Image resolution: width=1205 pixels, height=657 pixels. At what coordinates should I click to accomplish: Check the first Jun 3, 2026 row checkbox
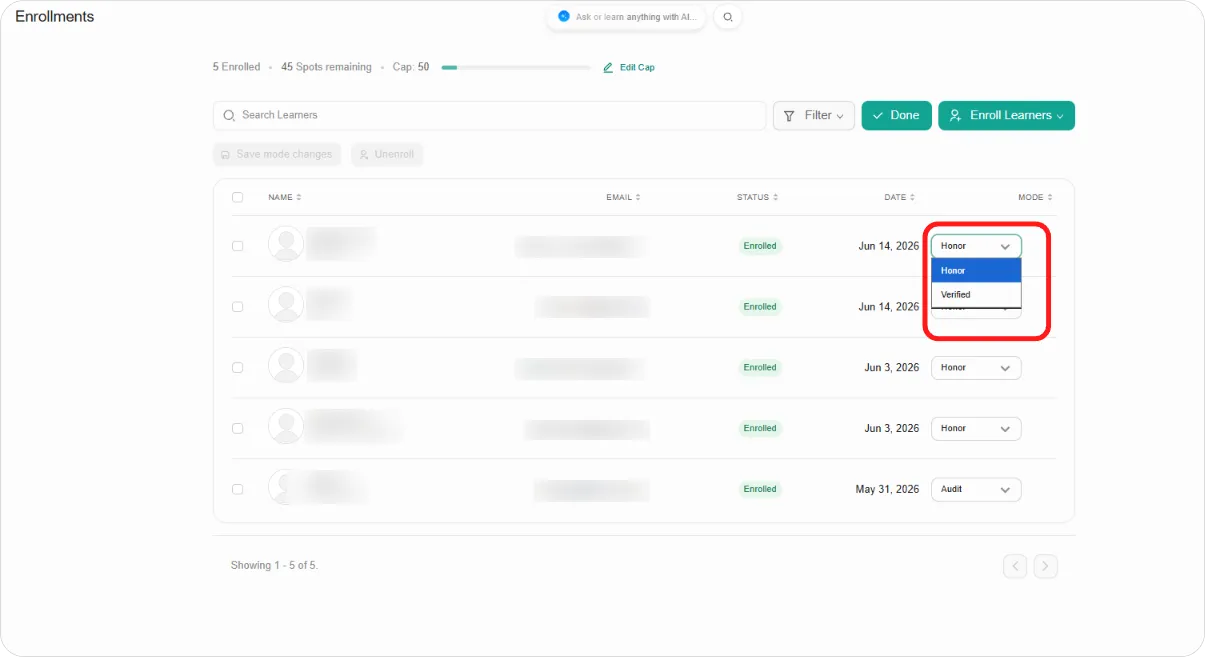point(237,368)
